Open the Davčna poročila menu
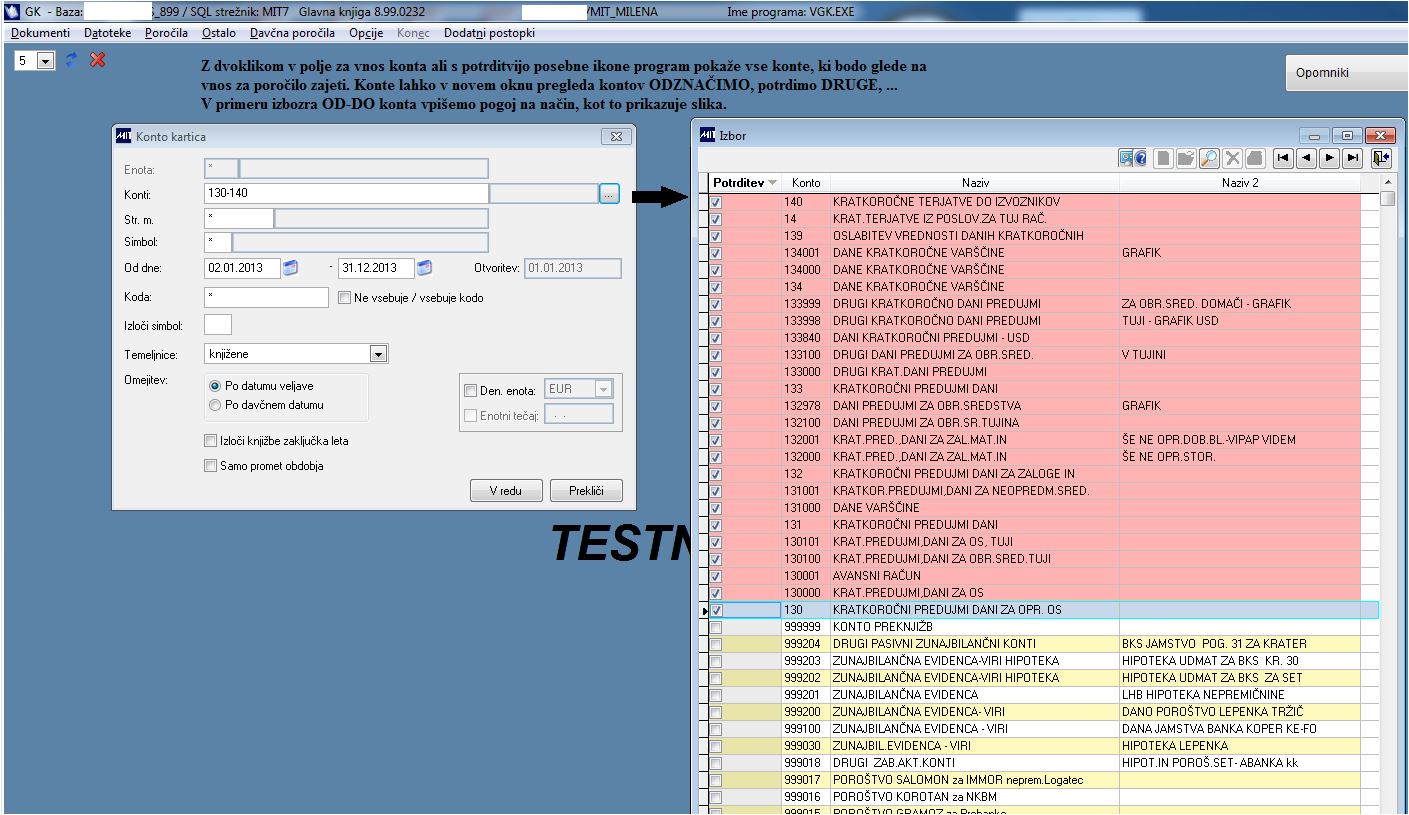 (x=292, y=33)
